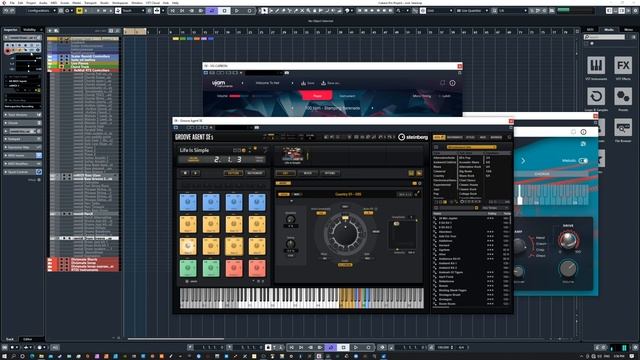The width and height of the screenshot is (640, 360).
Task: Click Drive knob in blue plugin window
Action: click(x=568, y=240)
